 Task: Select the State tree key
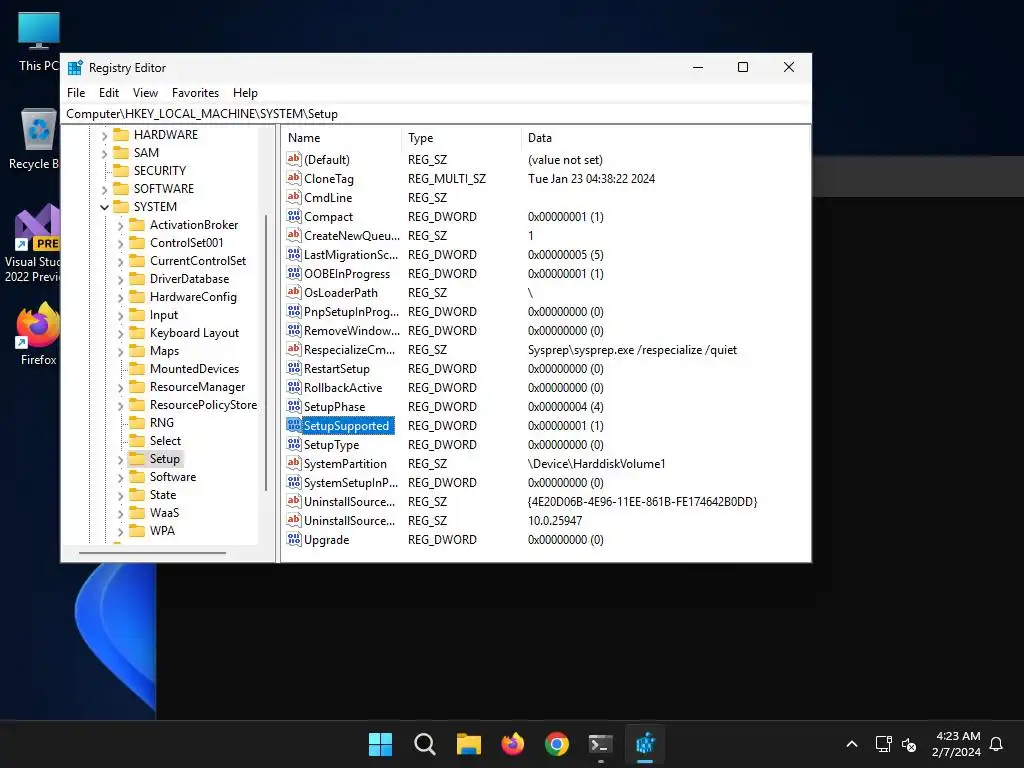(x=163, y=495)
